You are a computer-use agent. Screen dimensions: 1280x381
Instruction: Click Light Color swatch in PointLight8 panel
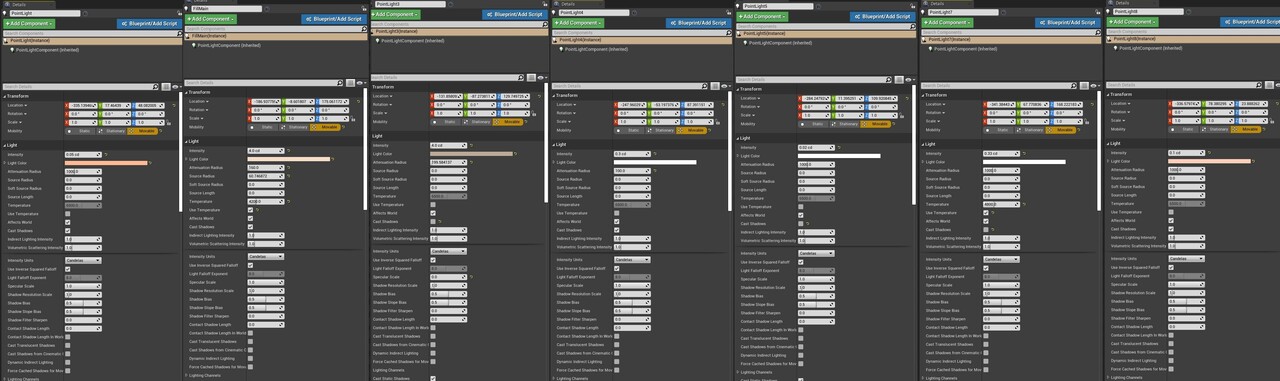pos(1209,161)
